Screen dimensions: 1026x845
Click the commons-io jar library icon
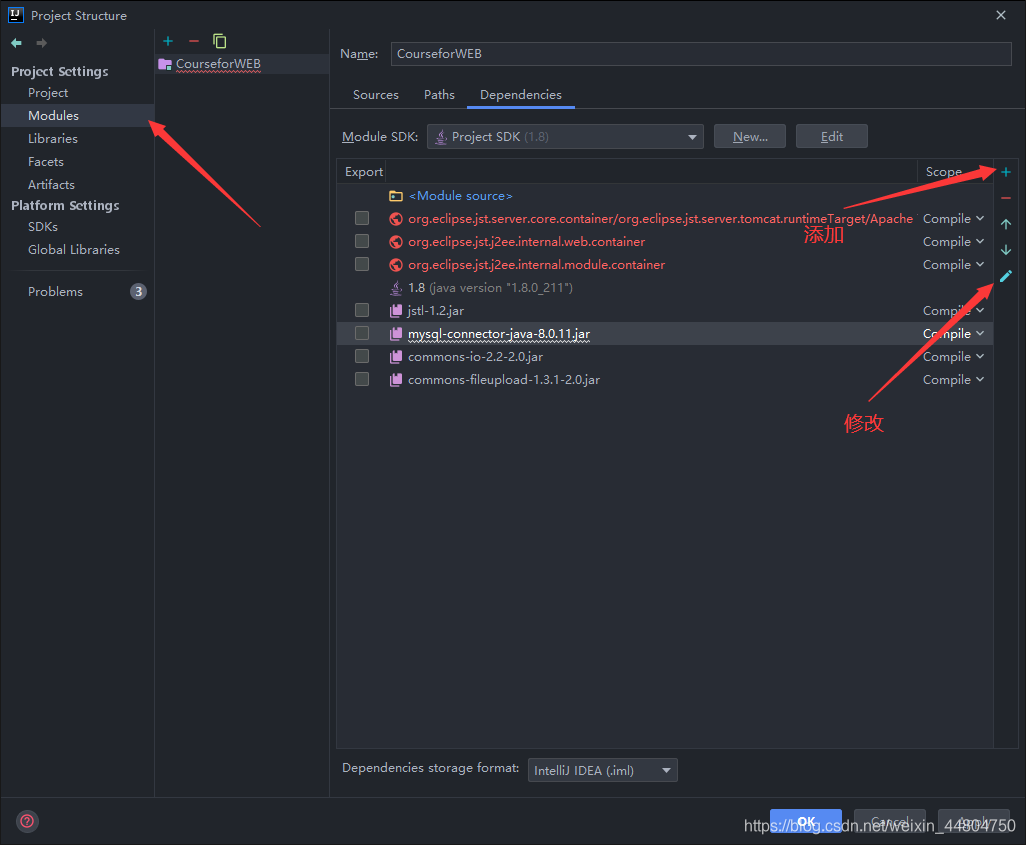click(x=396, y=357)
